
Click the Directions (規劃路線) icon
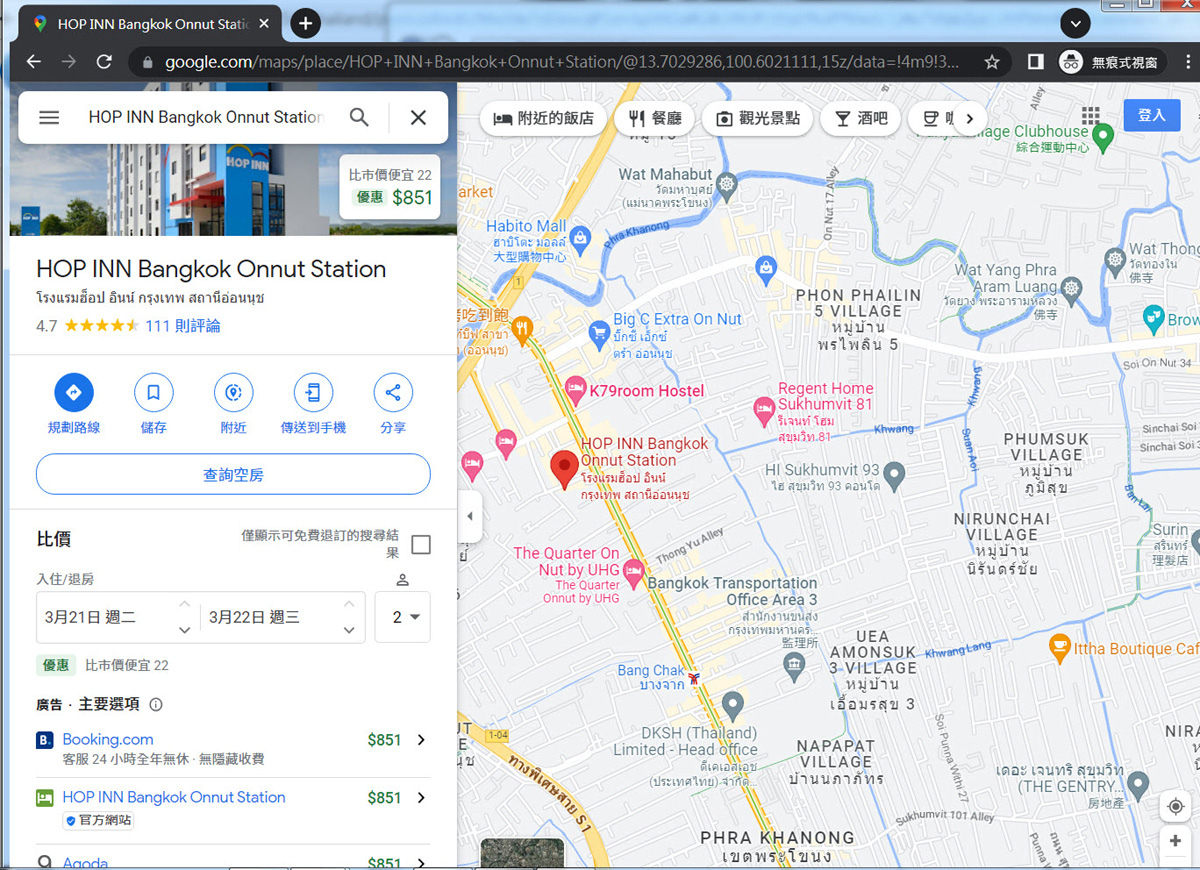[x=73, y=393]
